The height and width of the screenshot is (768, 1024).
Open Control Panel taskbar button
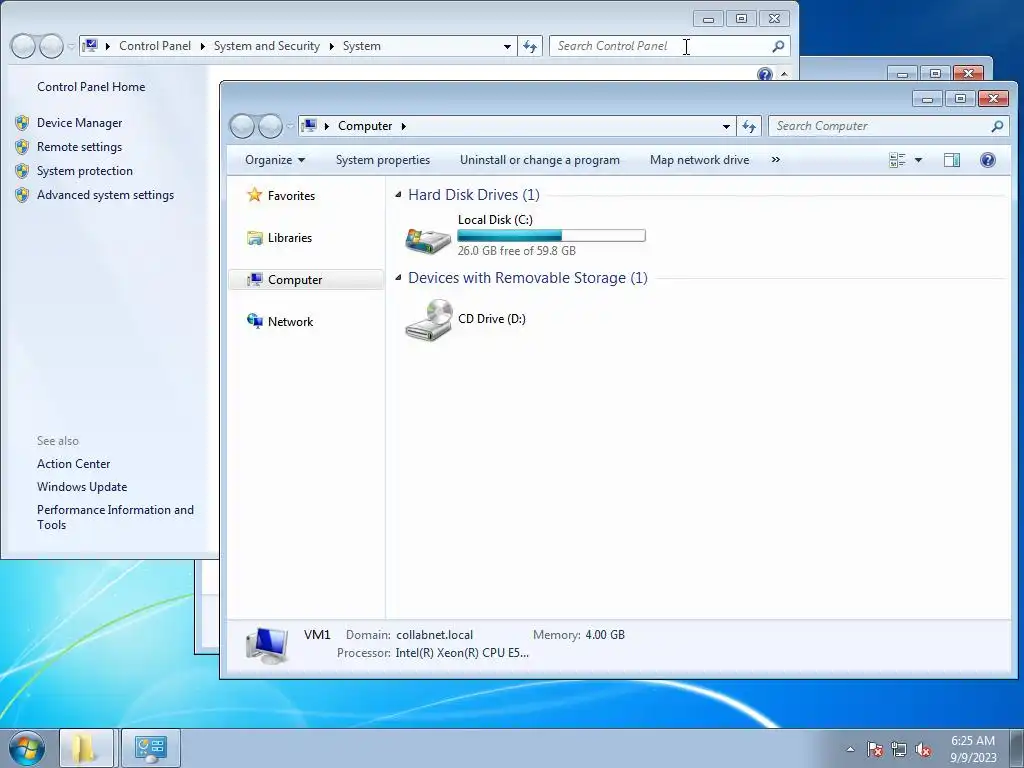click(x=151, y=748)
